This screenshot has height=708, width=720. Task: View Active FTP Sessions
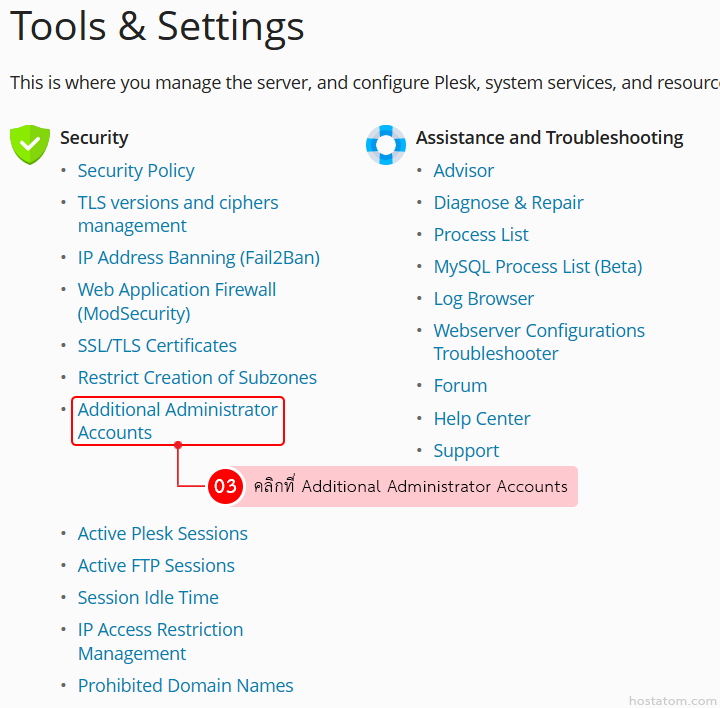point(156,566)
